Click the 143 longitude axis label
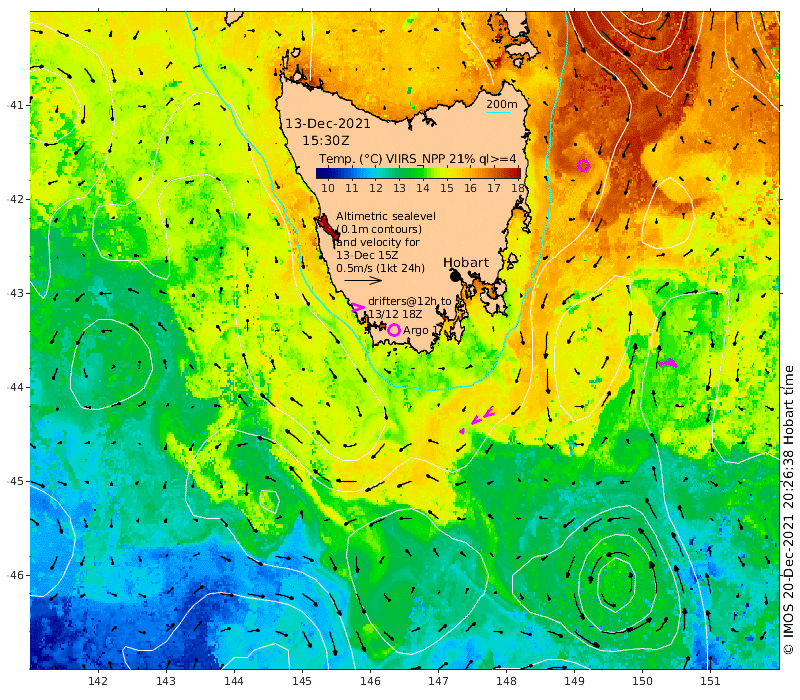The width and height of the screenshot is (800, 700). point(166,681)
